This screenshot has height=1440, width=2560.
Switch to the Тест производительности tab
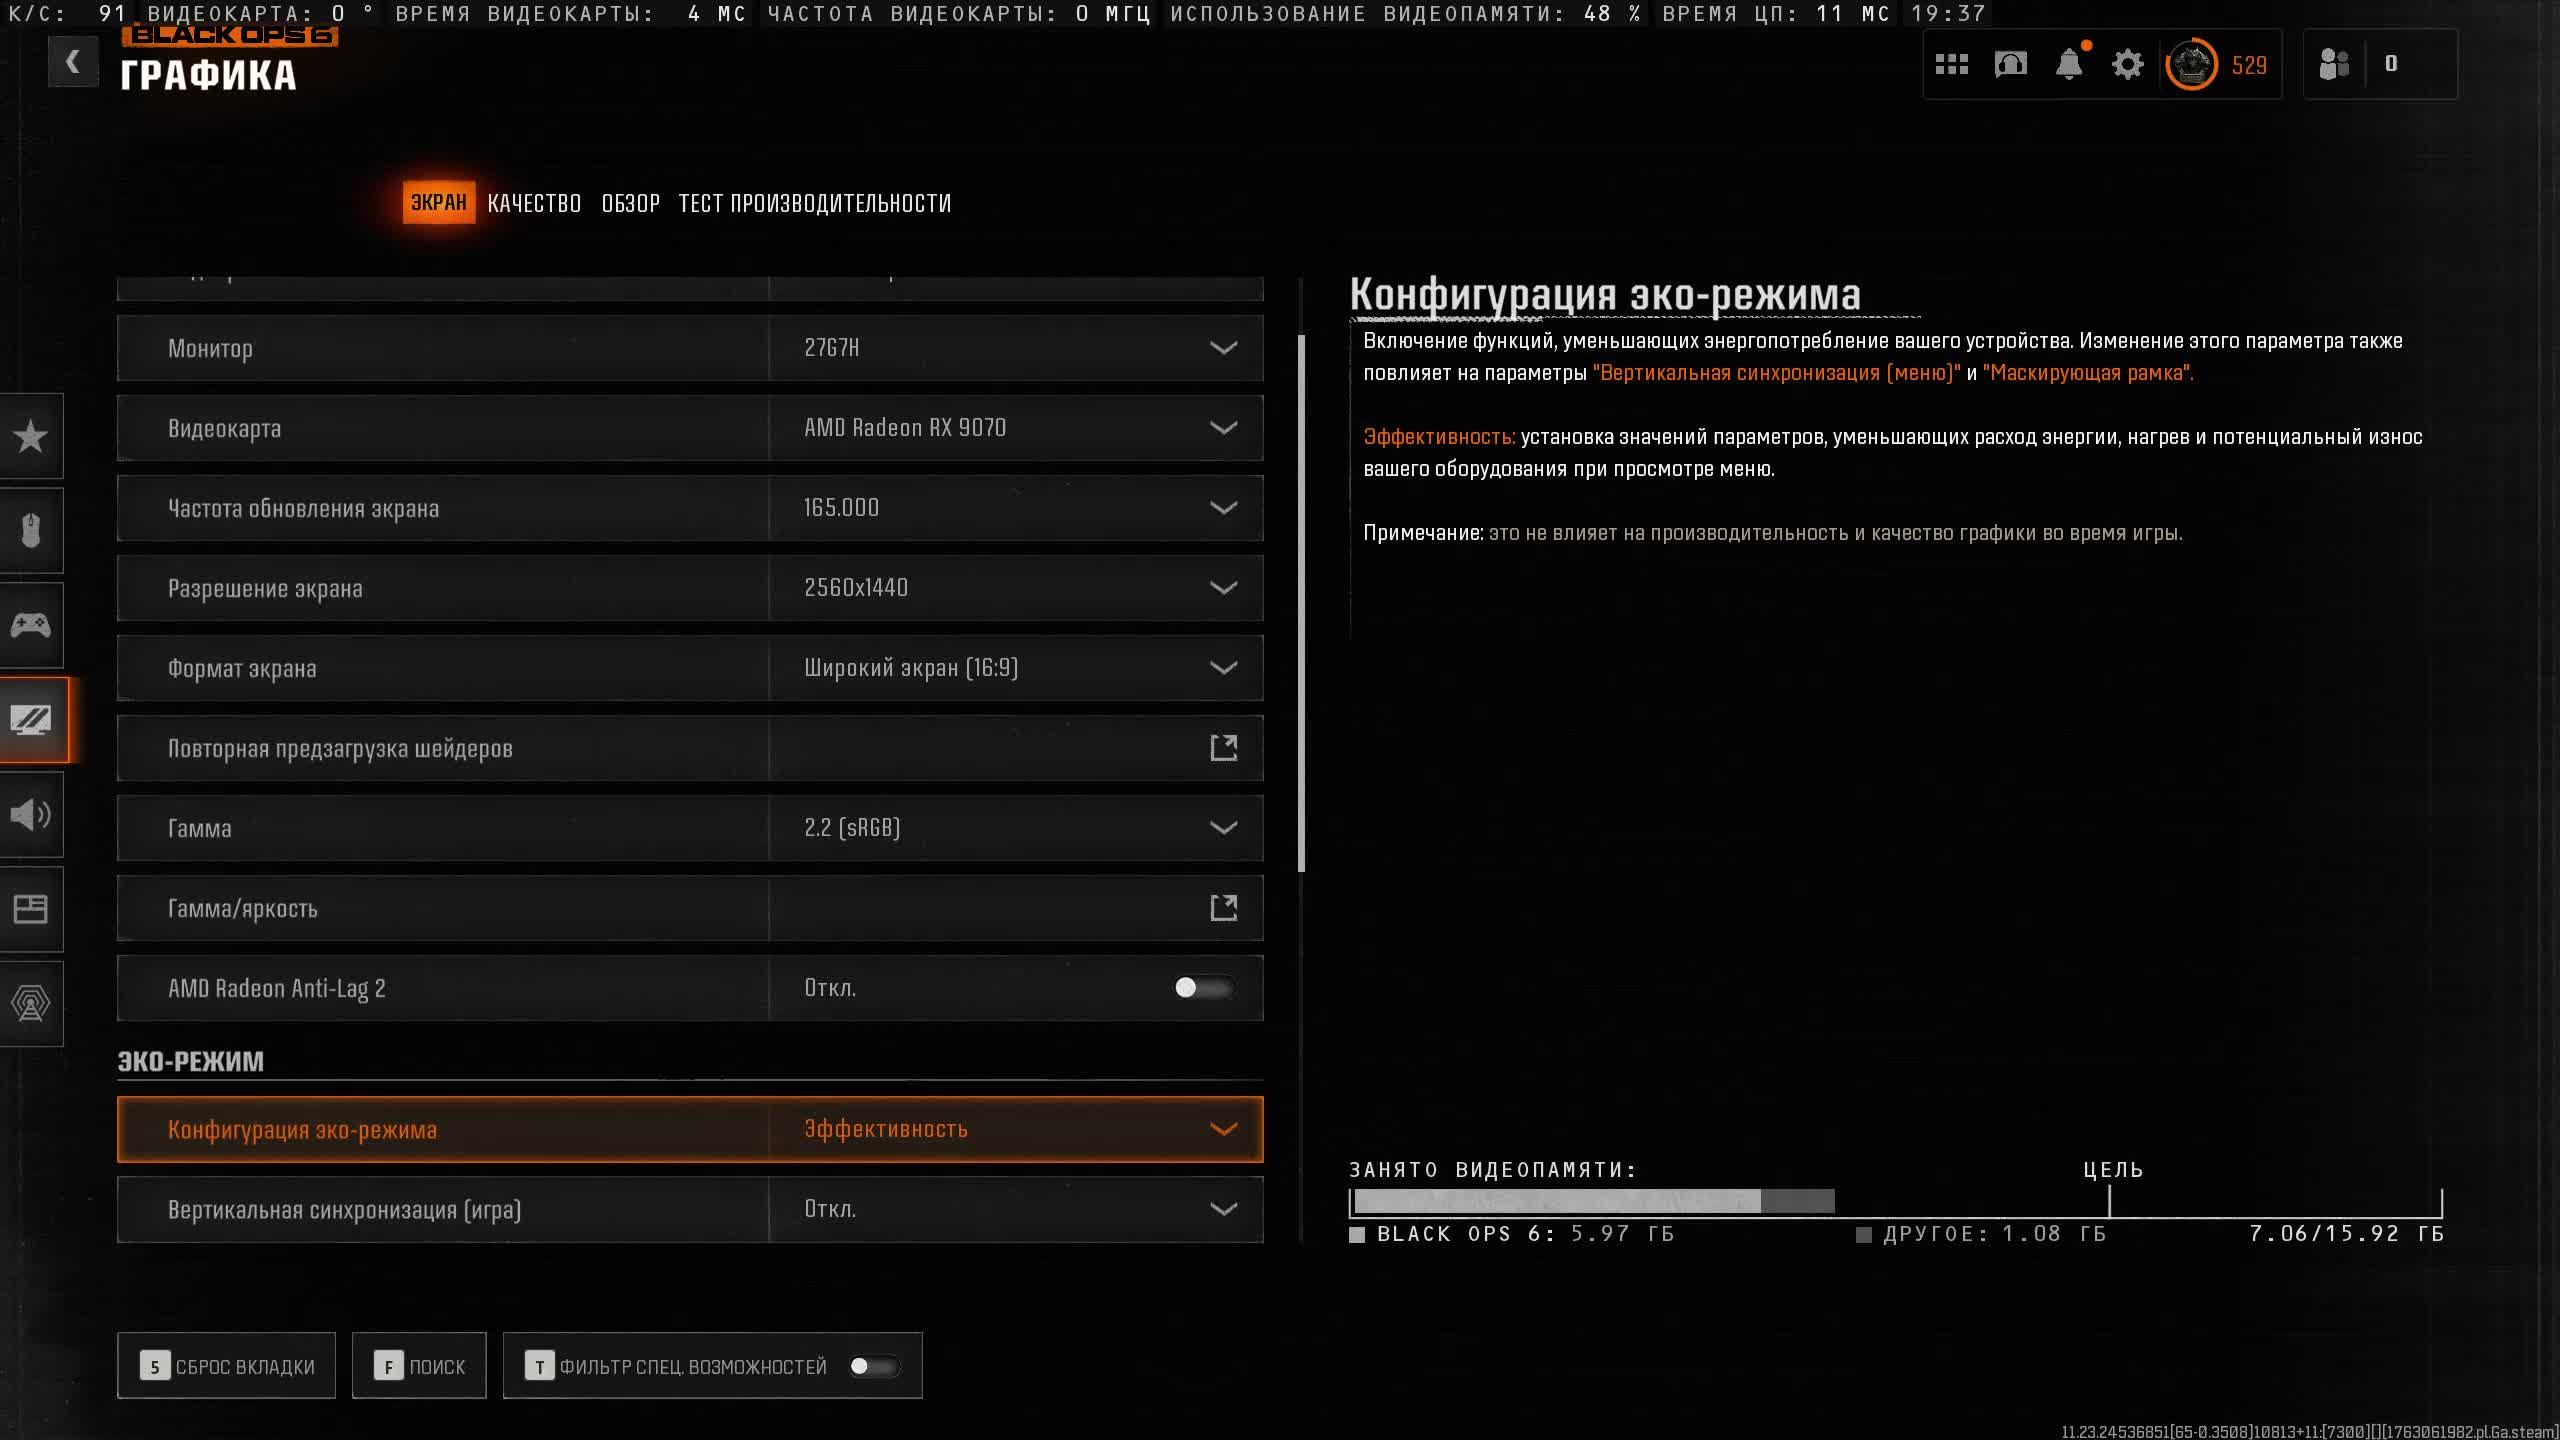(814, 203)
